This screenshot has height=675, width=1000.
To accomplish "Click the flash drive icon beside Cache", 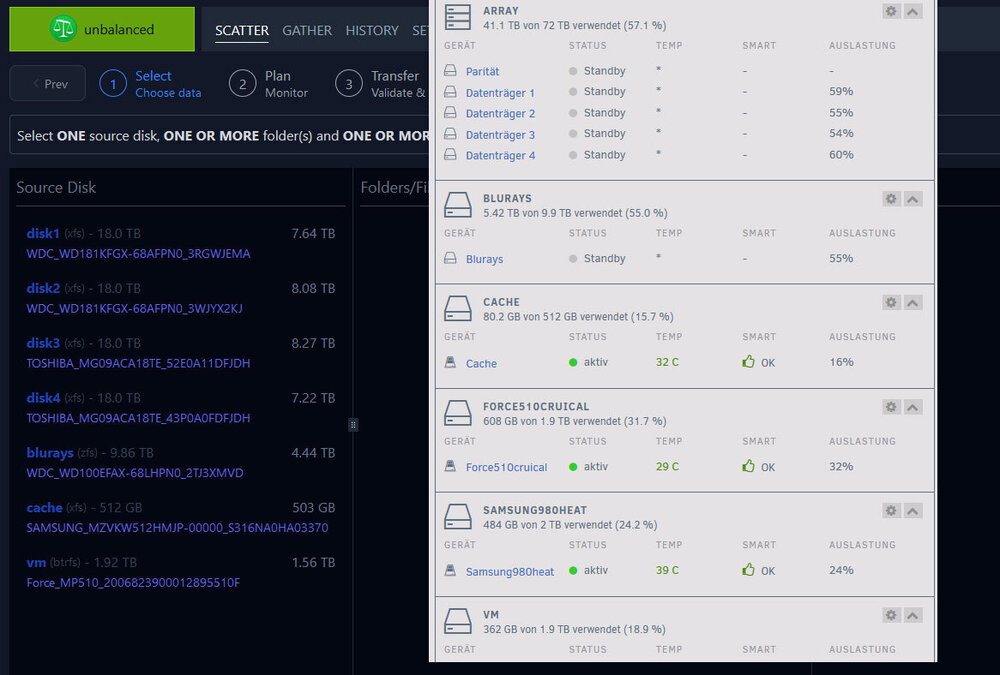I will point(450,362).
